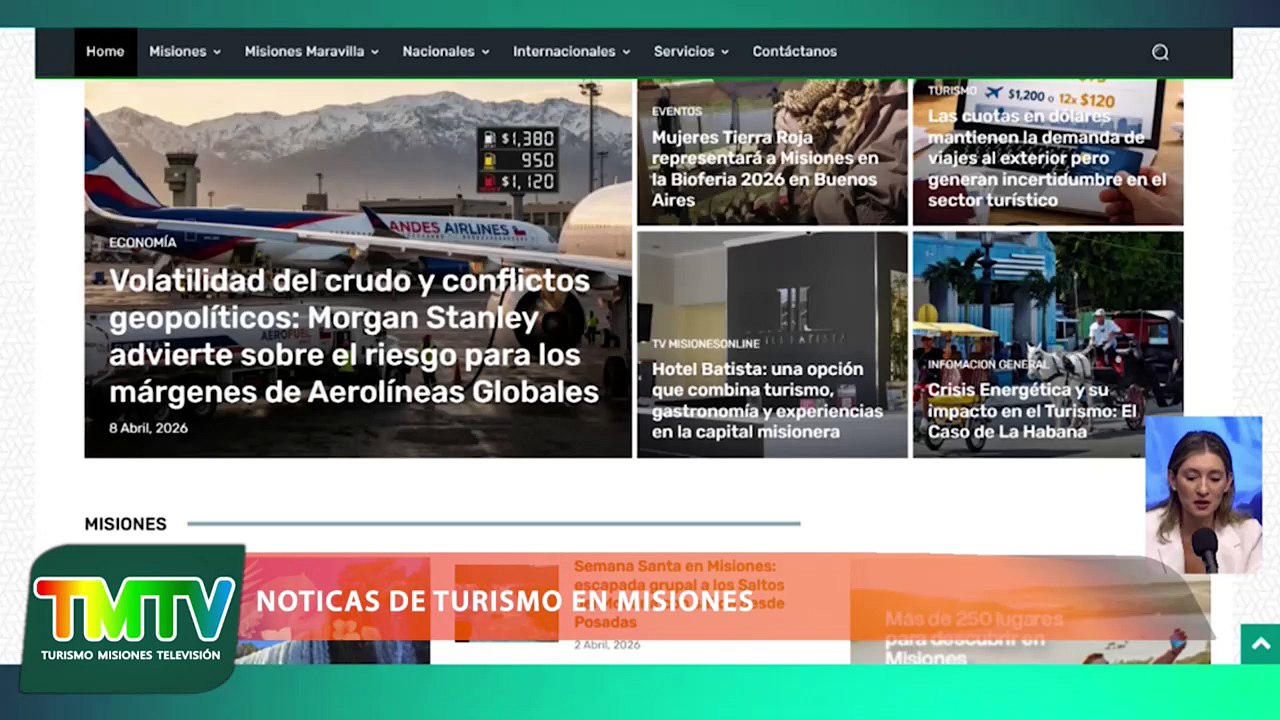Open Morgan Stanley aerolíneas headline article

point(354,336)
